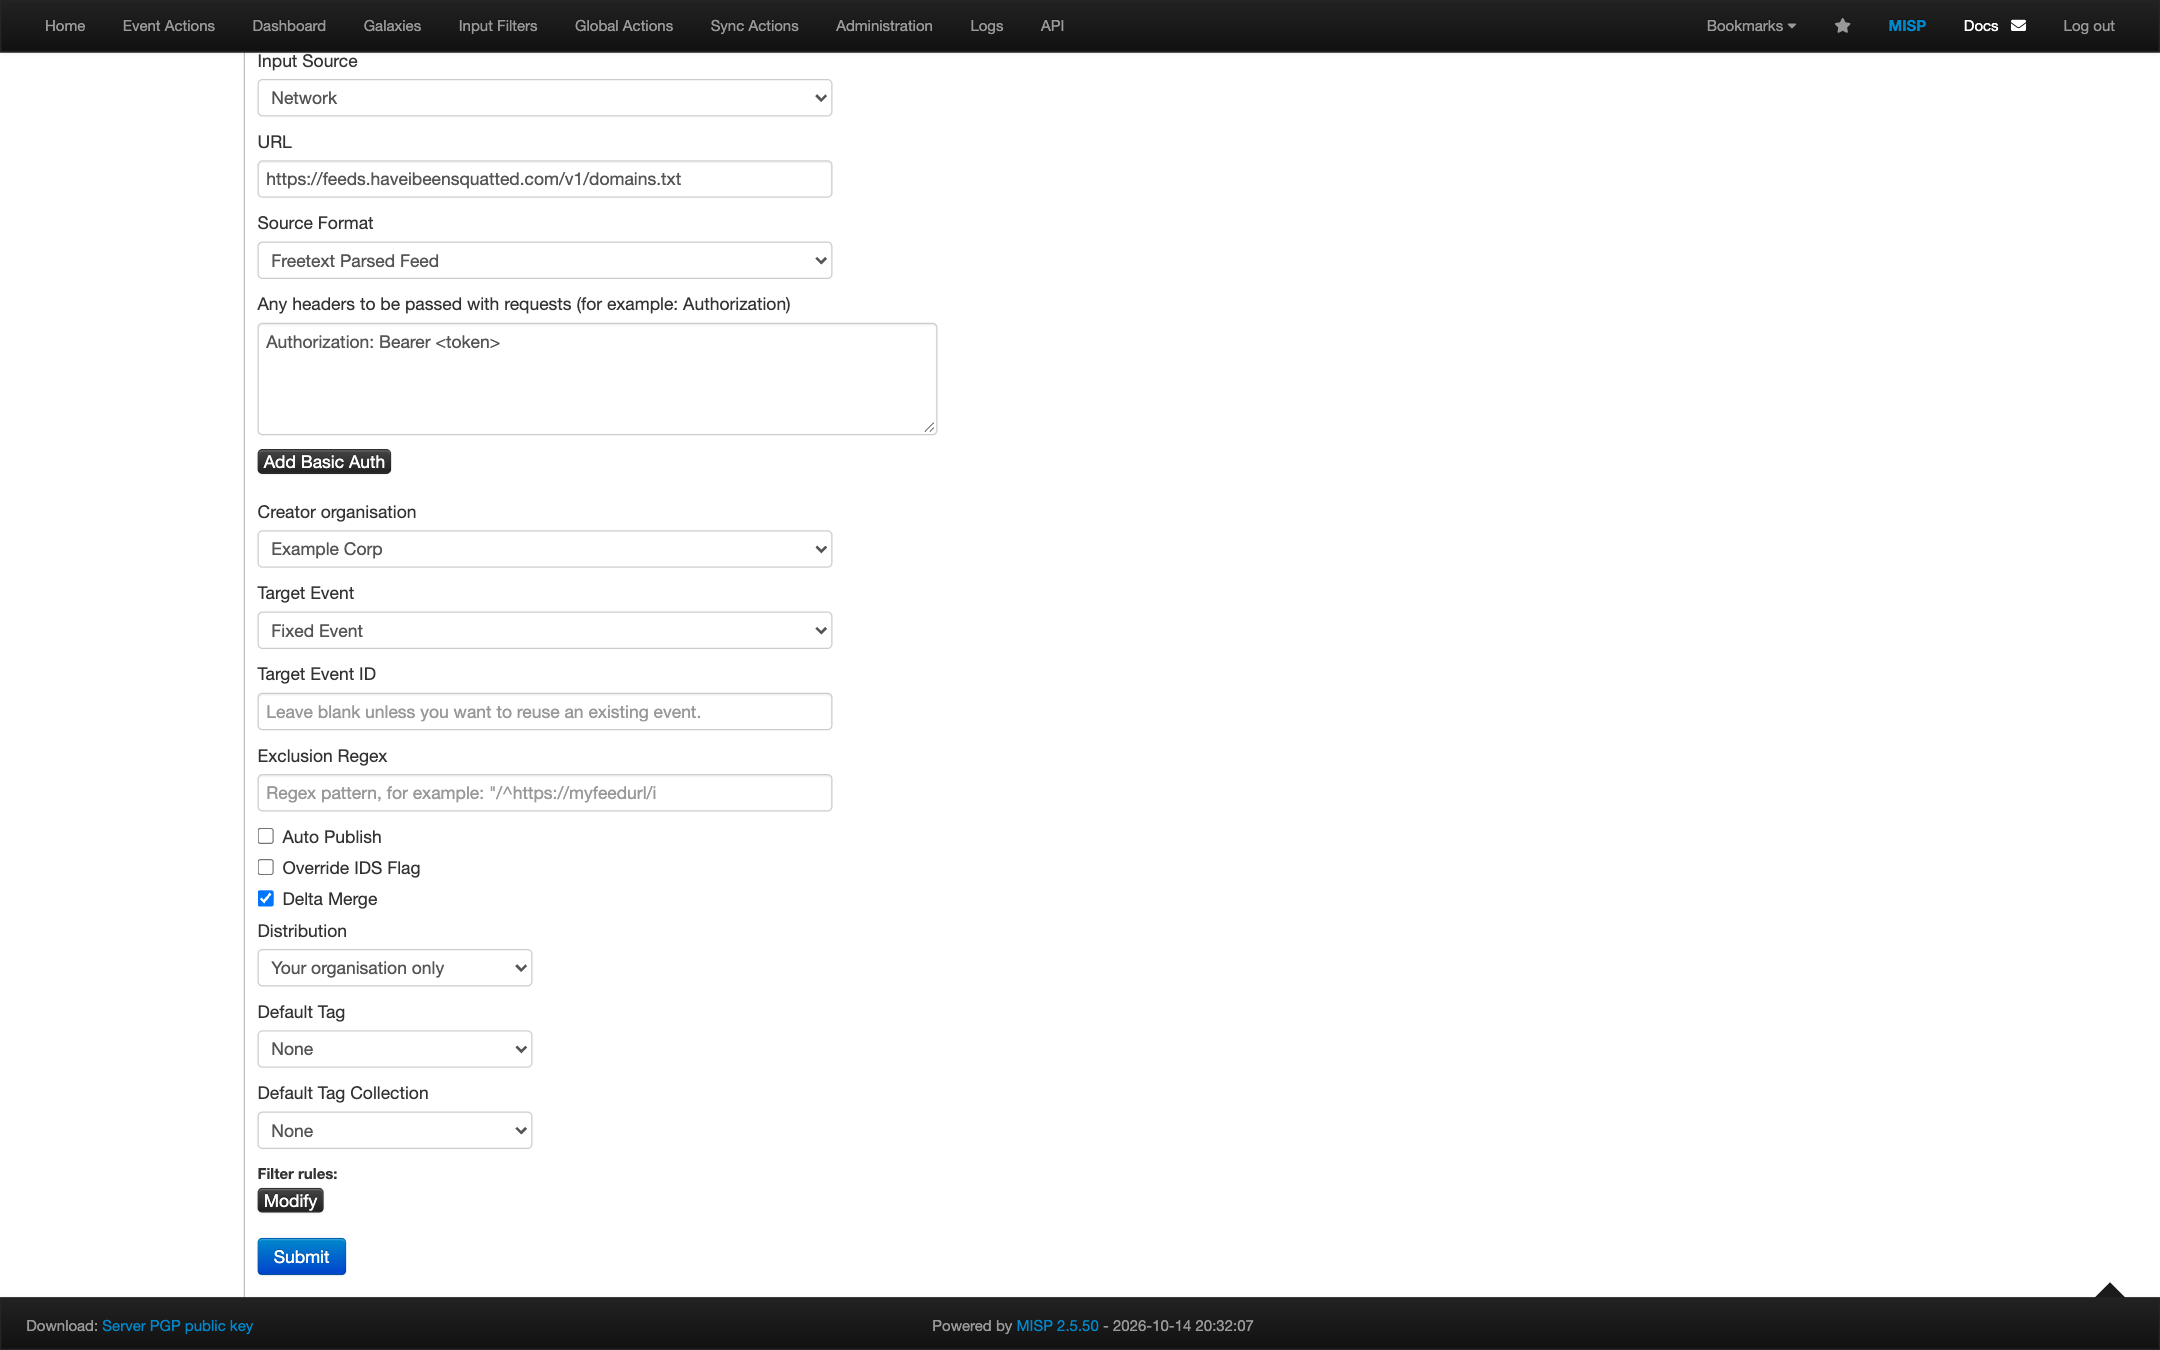Open the Creator organisation dropdown

coord(545,549)
